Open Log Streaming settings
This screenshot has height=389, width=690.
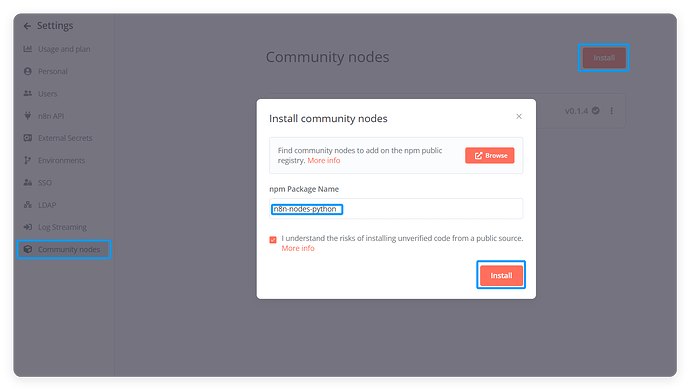[x=62, y=227]
